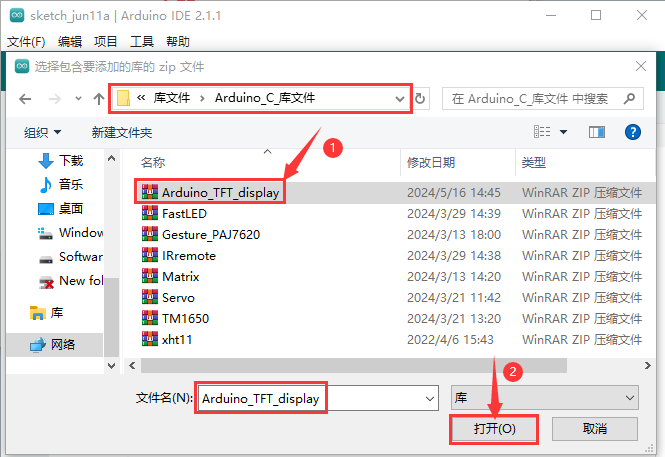665x457 pixels.
Task: Click the xht11 zip file icon
Action: [x=150, y=339]
